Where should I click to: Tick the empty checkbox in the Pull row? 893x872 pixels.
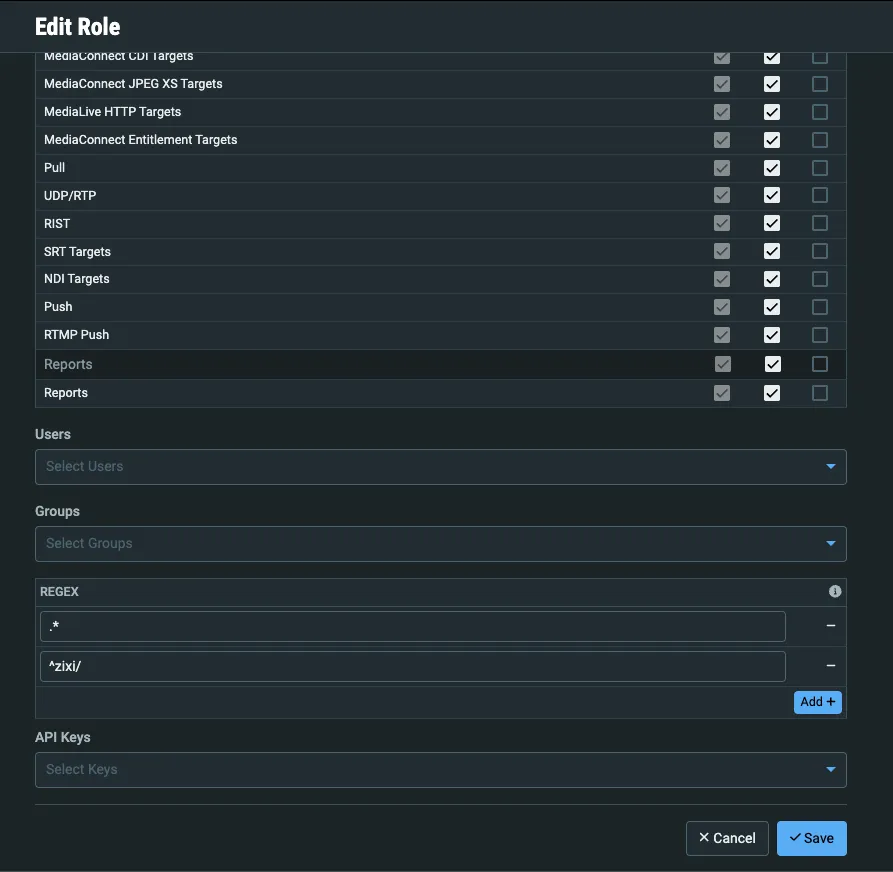pyautogui.click(x=820, y=168)
